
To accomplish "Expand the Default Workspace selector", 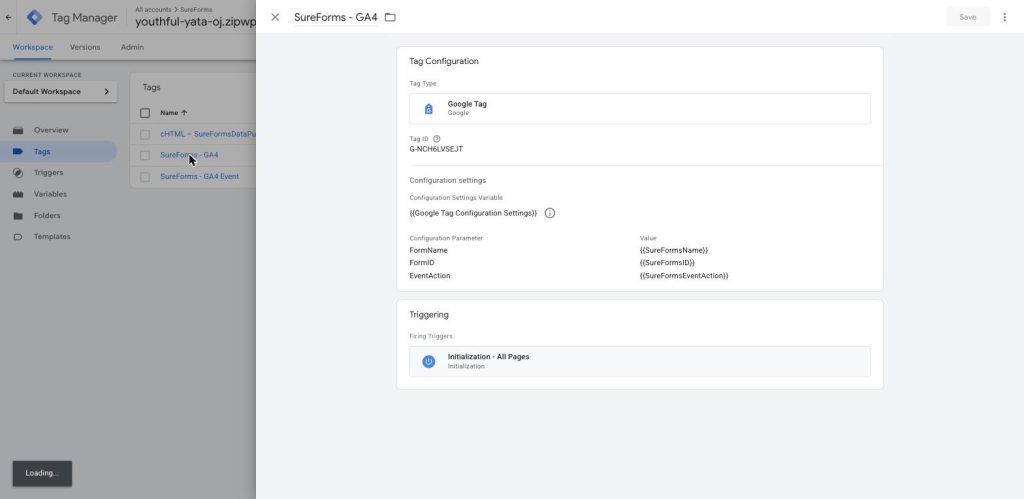I will (x=61, y=91).
